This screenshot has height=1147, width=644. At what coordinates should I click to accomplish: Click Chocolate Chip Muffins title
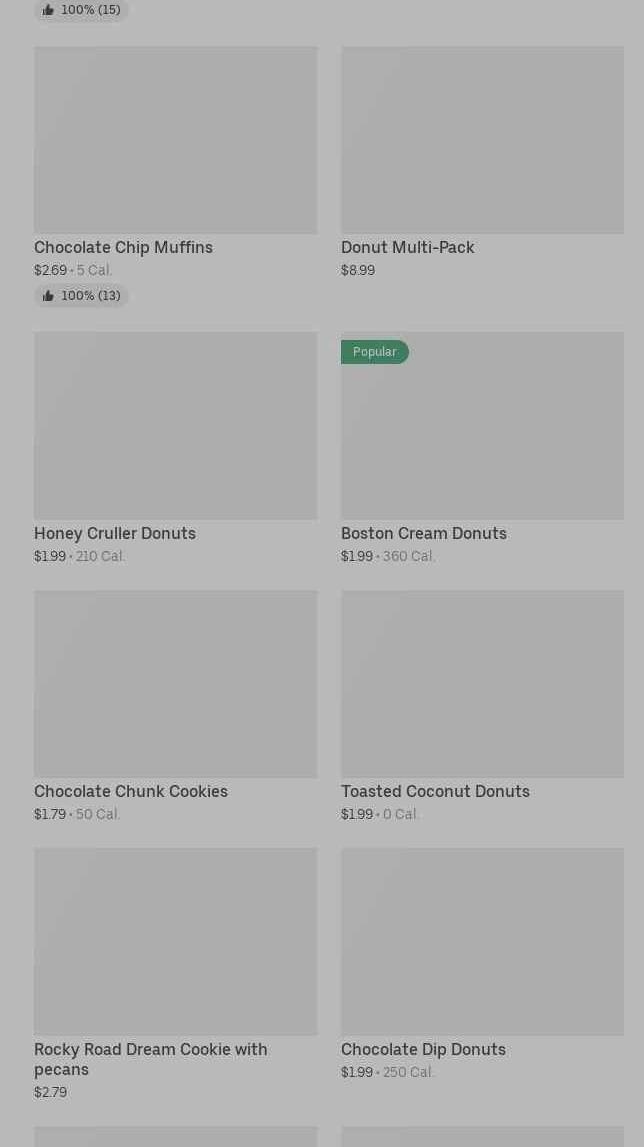coord(123,247)
